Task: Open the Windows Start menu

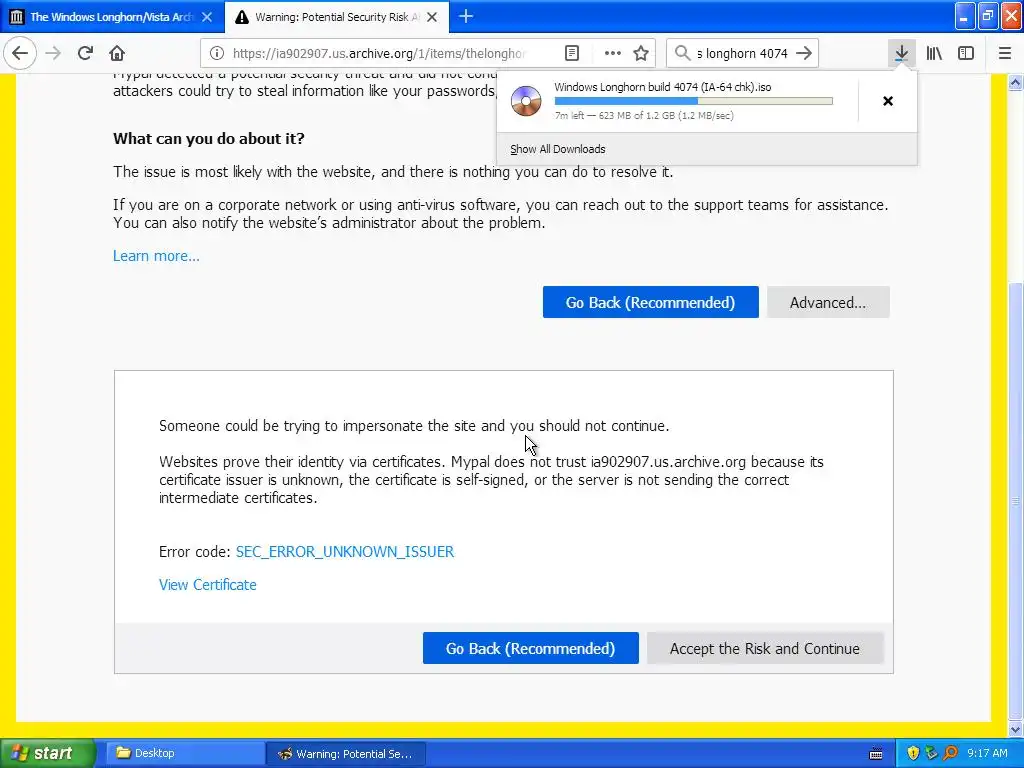Action: (47, 753)
